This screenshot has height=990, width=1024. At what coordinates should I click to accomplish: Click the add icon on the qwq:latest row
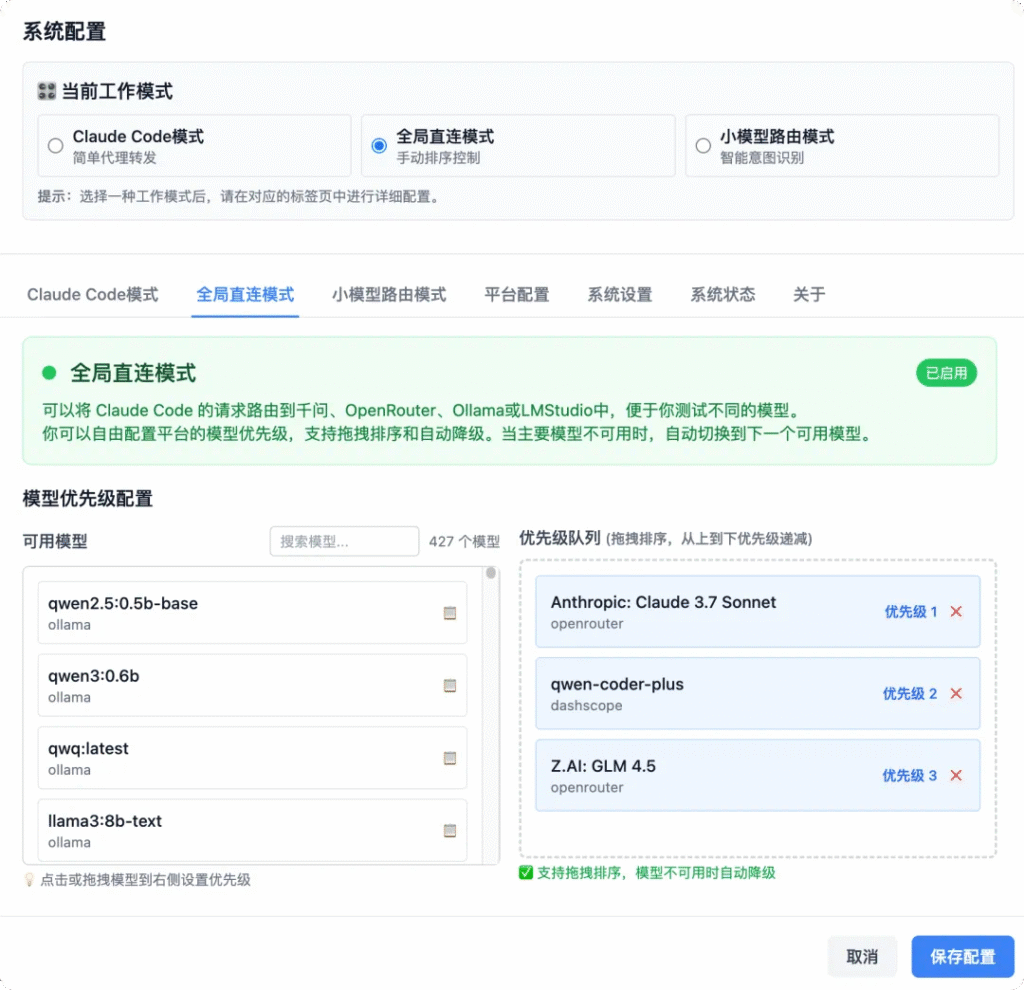[x=450, y=758]
